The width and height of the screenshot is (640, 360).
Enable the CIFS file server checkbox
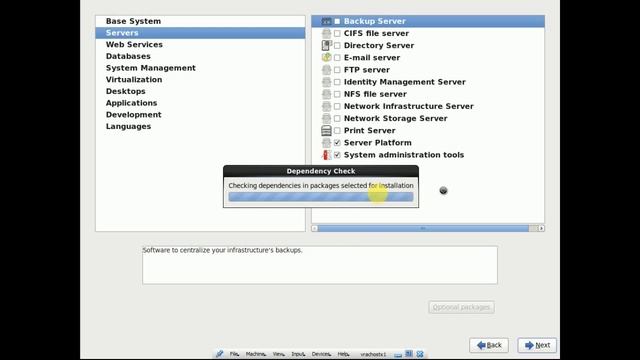tap(337, 33)
